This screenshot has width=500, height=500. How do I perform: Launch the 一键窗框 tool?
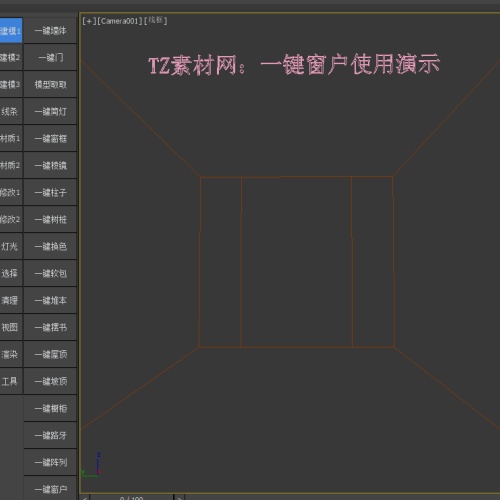(x=50, y=138)
